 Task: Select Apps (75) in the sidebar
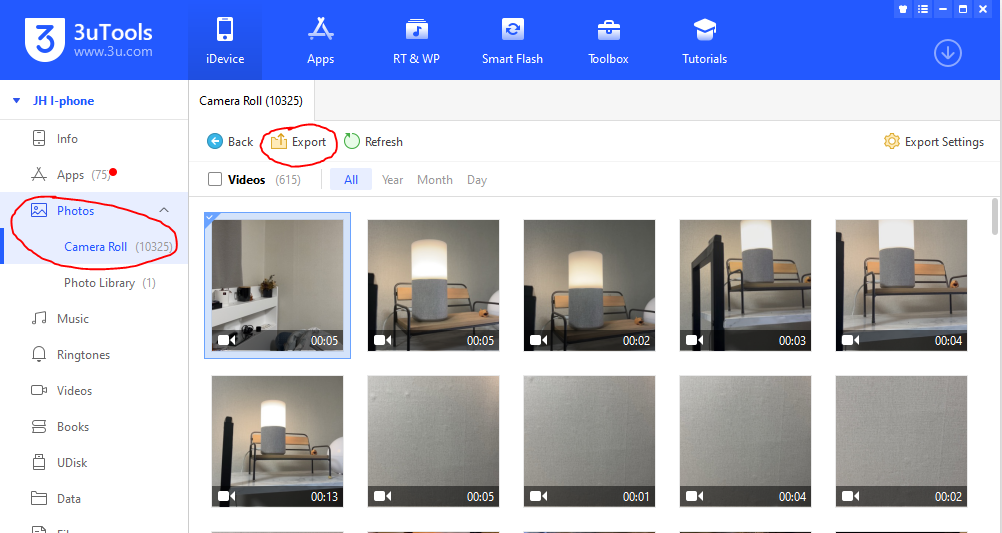(x=94, y=174)
